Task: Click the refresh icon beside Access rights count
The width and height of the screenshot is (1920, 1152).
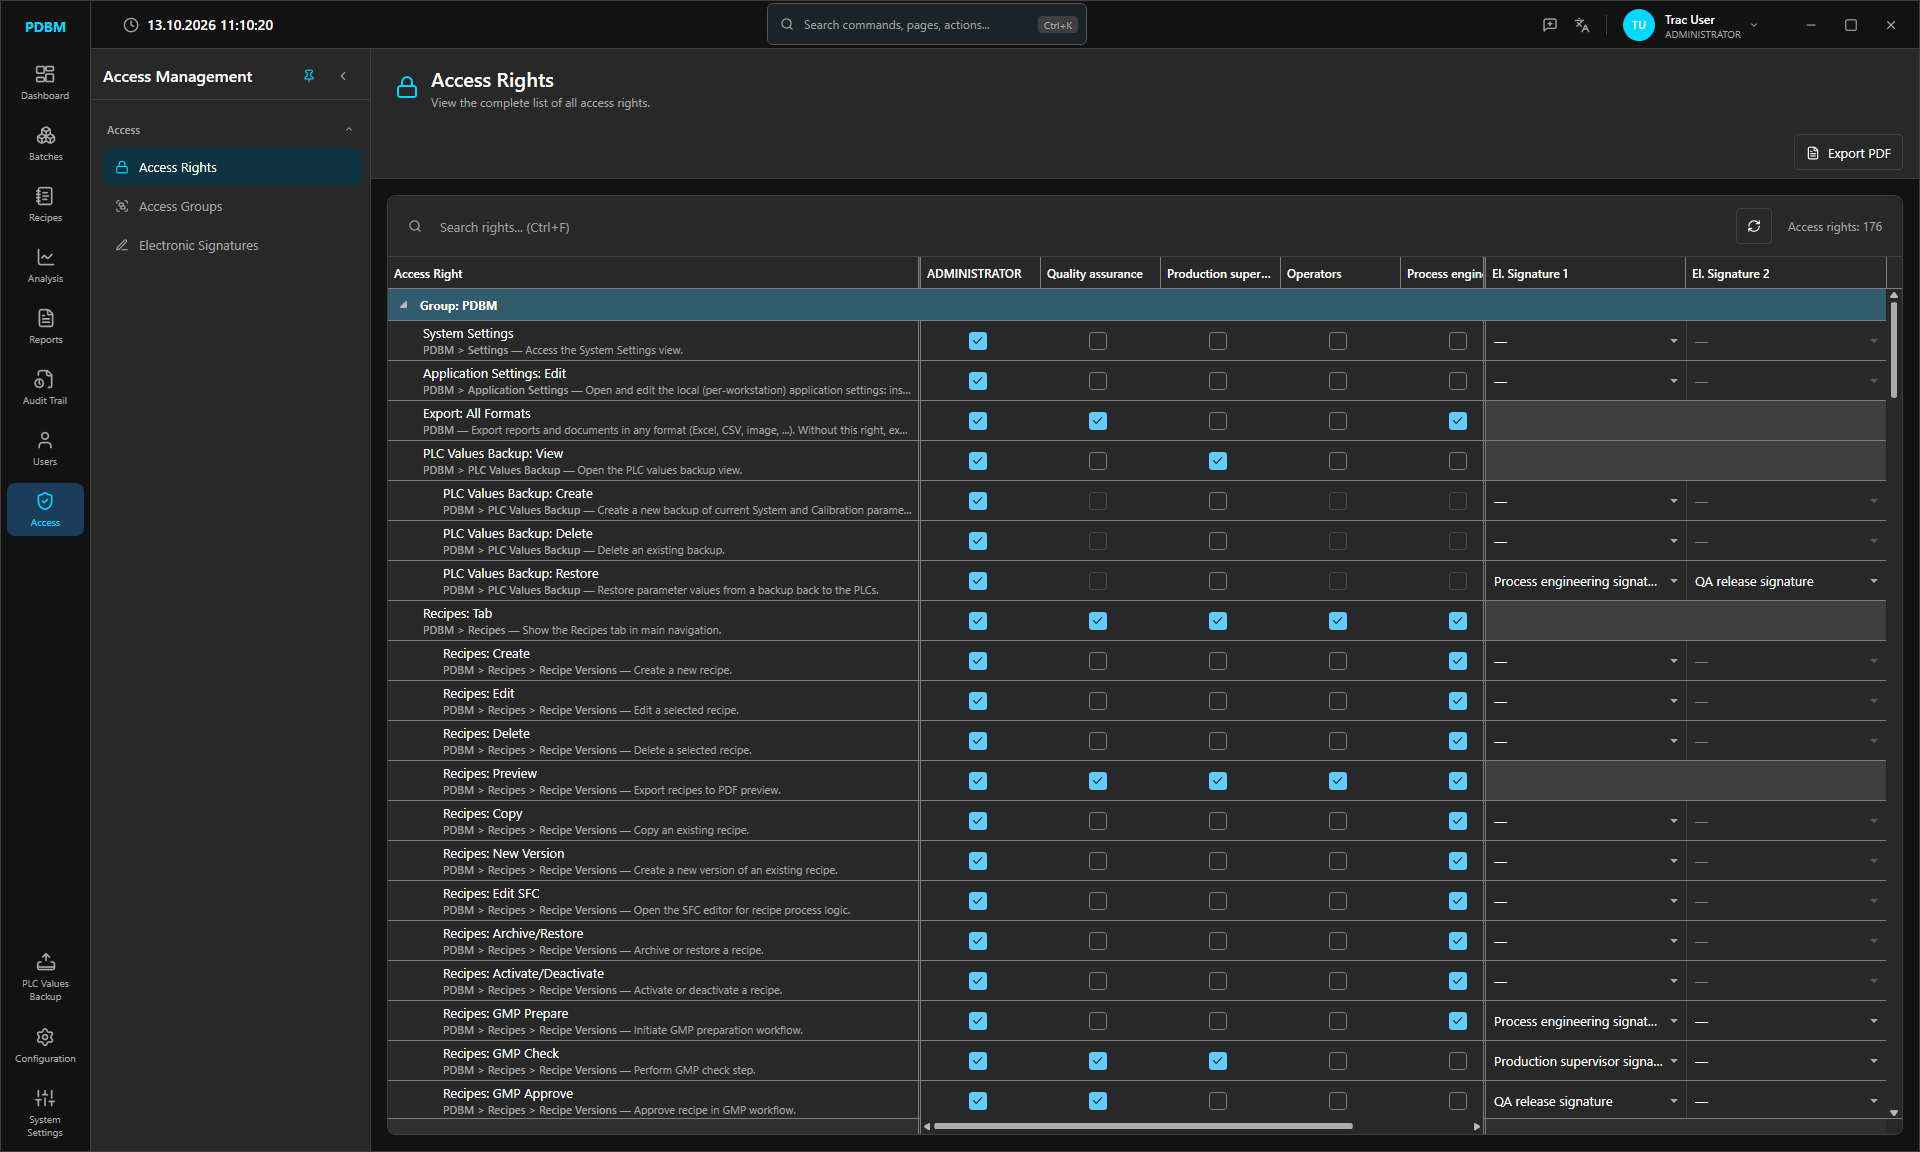Action: (x=1754, y=227)
